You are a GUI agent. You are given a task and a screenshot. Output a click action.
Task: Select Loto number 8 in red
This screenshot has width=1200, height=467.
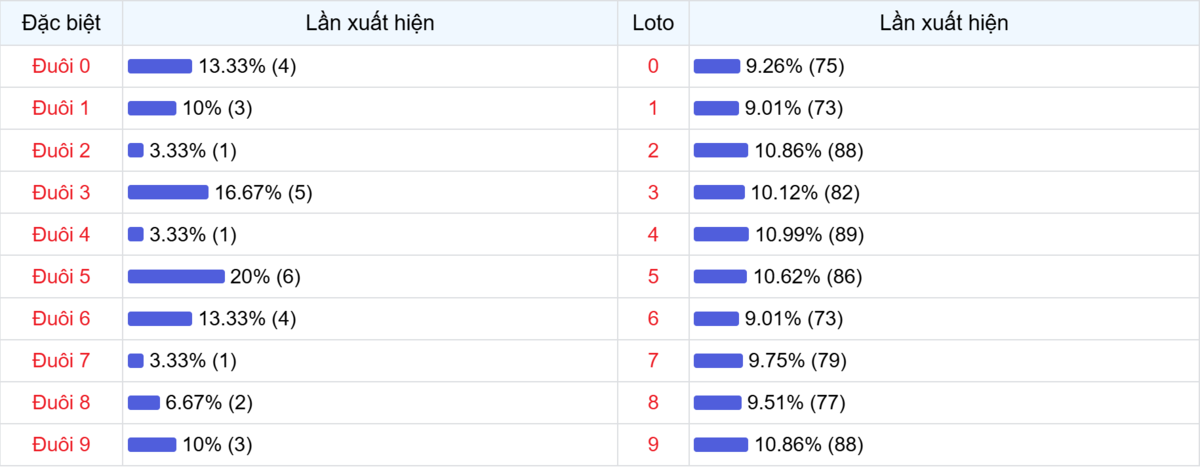(x=653, y=403)
